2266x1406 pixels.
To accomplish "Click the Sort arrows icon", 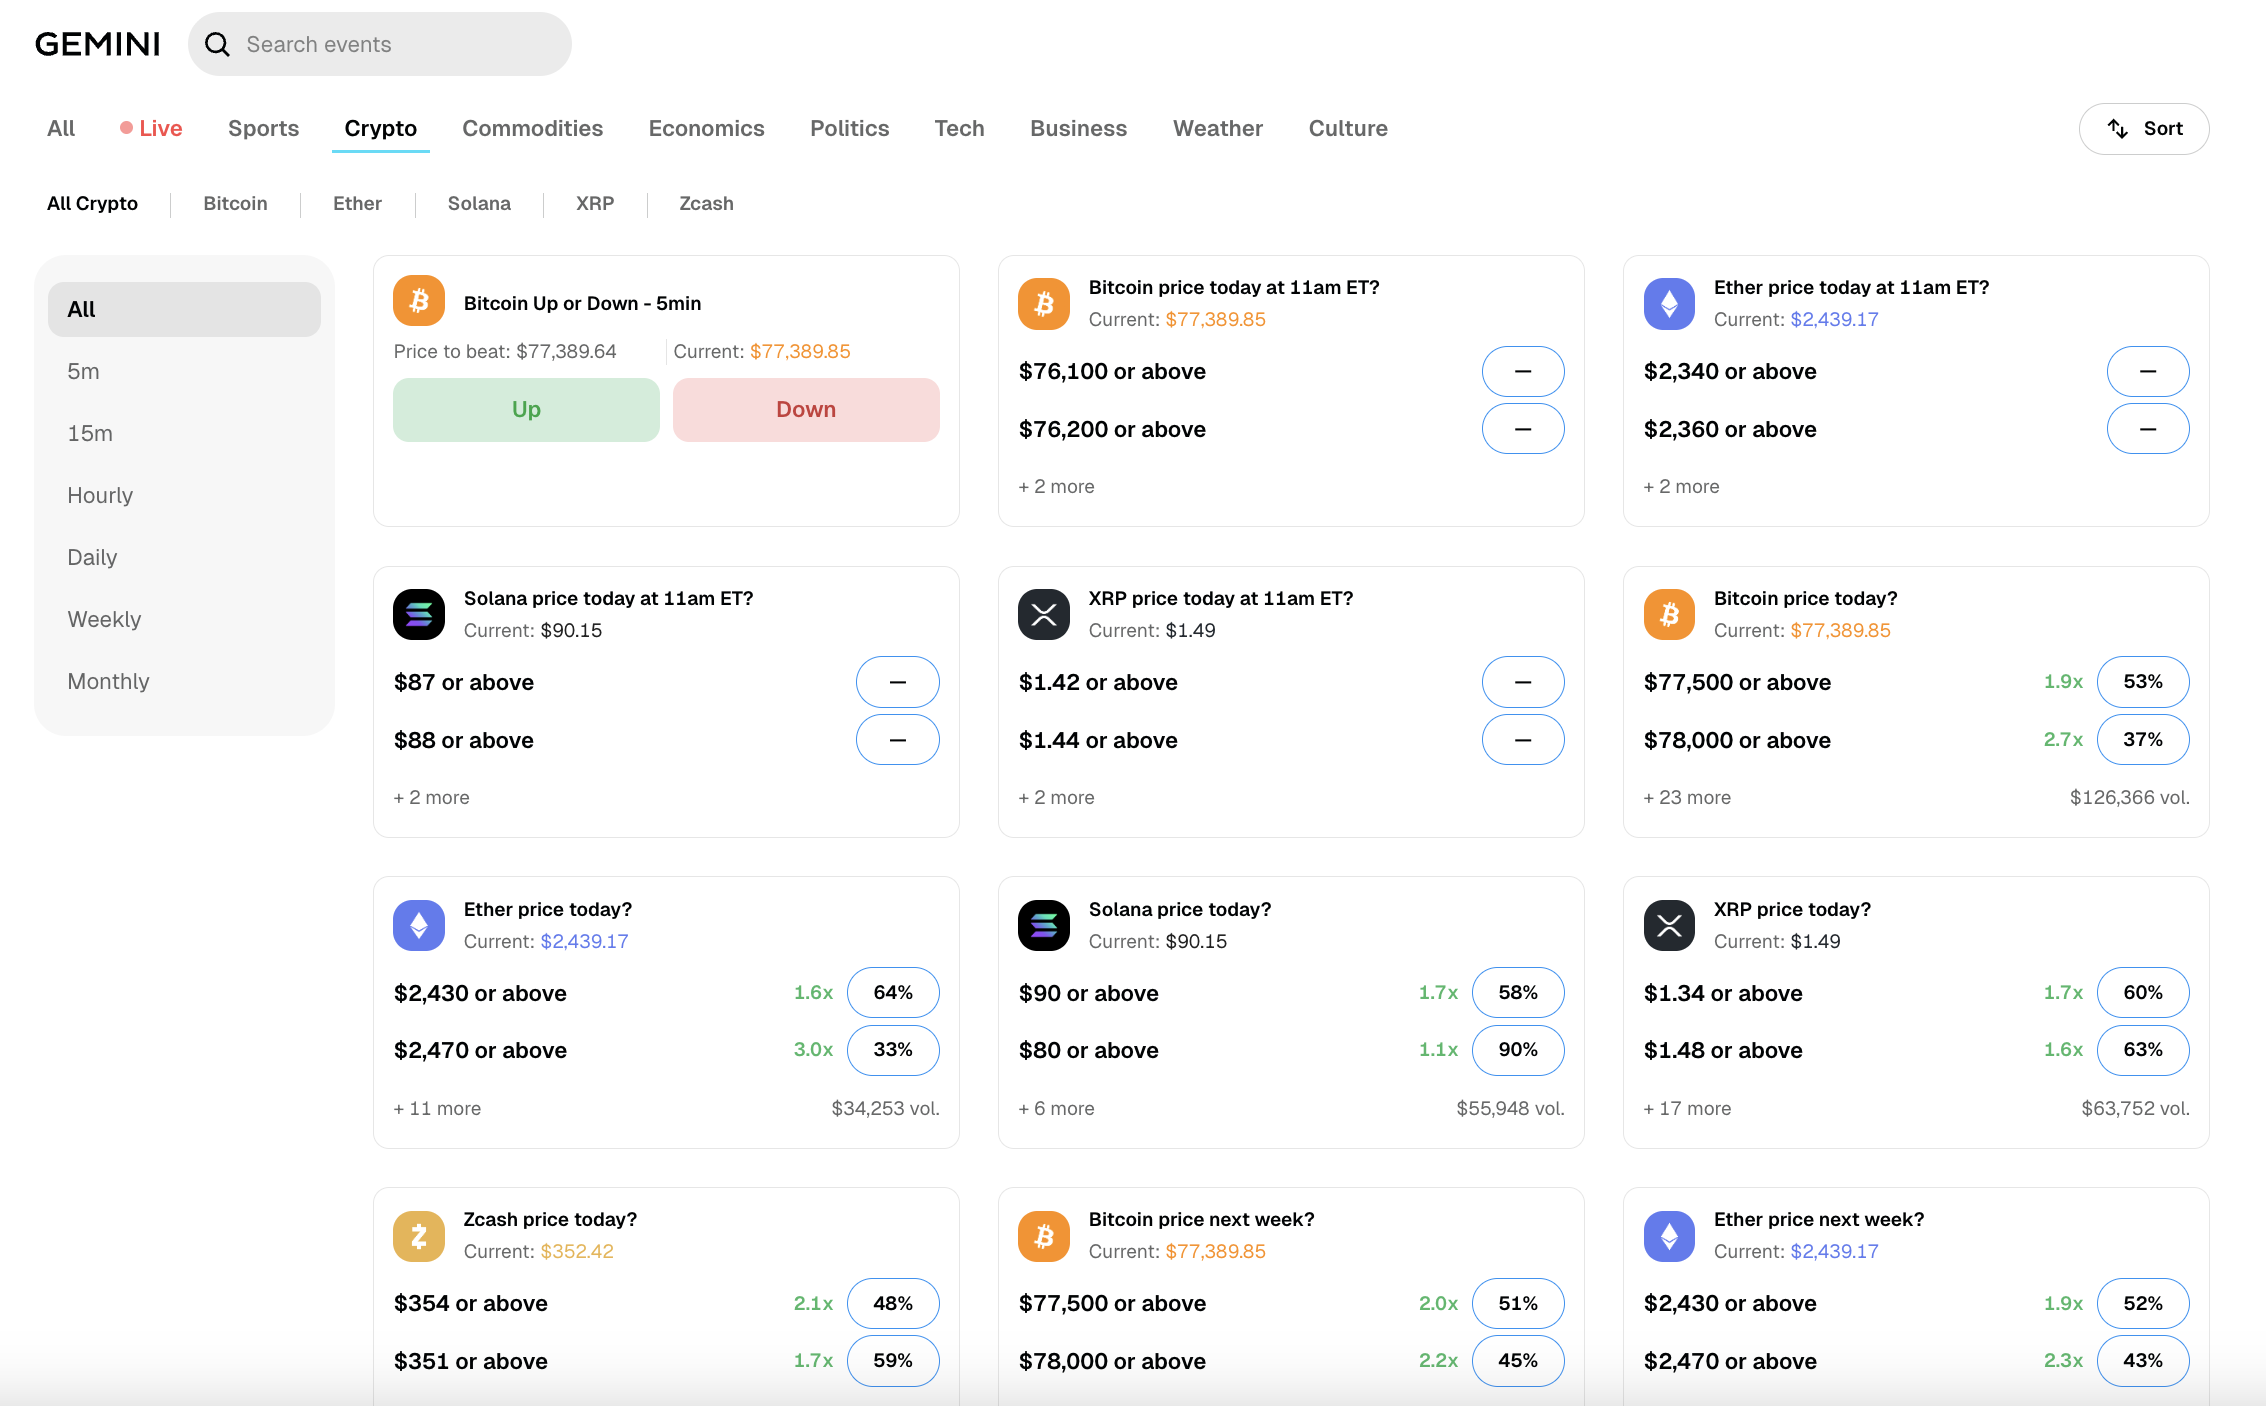I will point(2117,128).
